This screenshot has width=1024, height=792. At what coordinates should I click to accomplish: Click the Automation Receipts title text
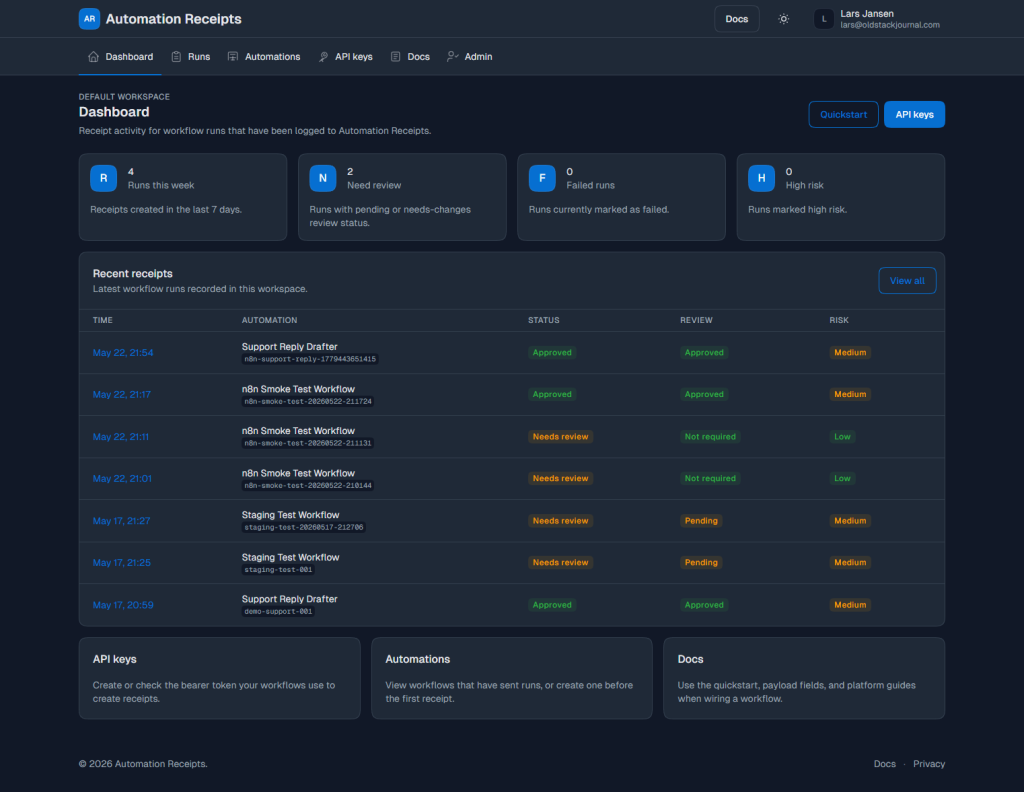point(174,19)
